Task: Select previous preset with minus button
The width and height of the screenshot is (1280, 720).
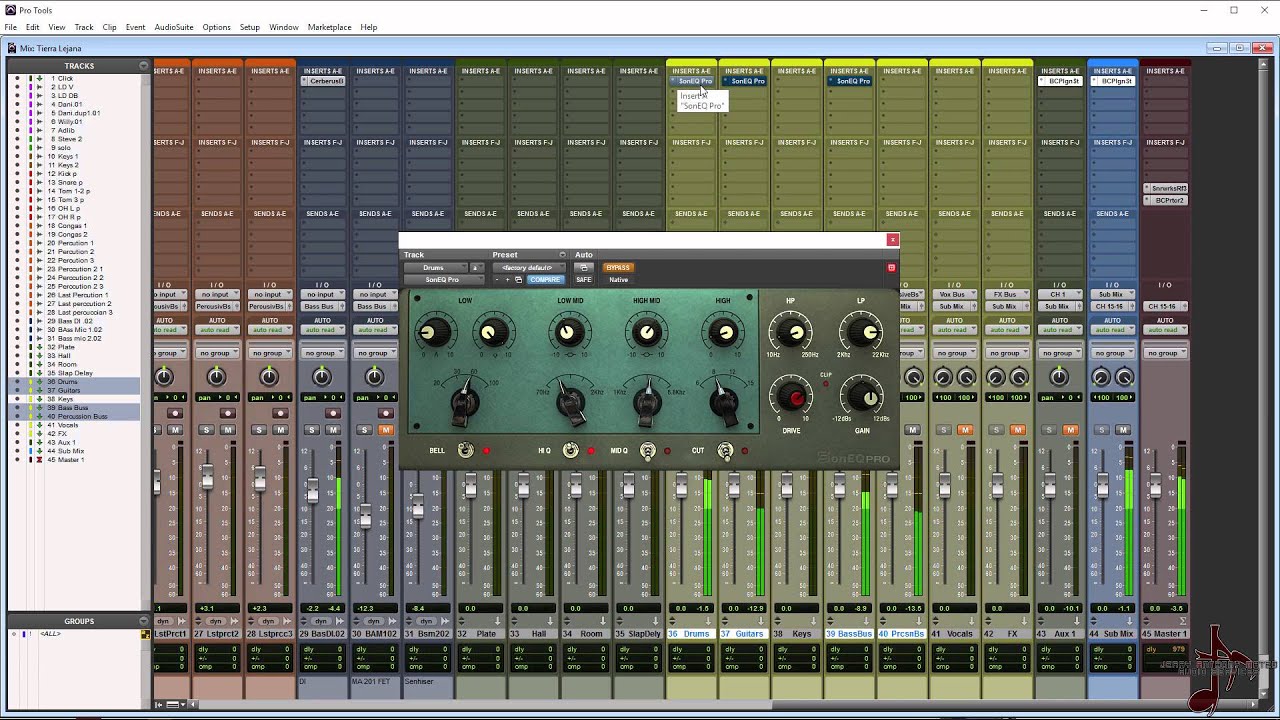Action: click(497, 280)
